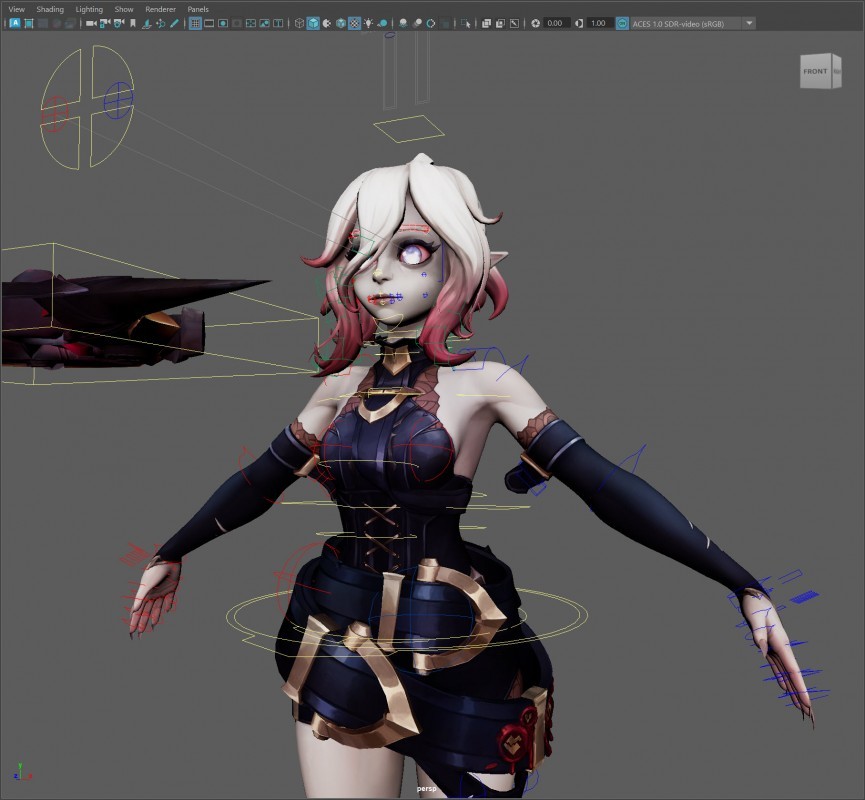Click Use All Lights bulb icon
This screenshot has width=865, height=800.
369,23
